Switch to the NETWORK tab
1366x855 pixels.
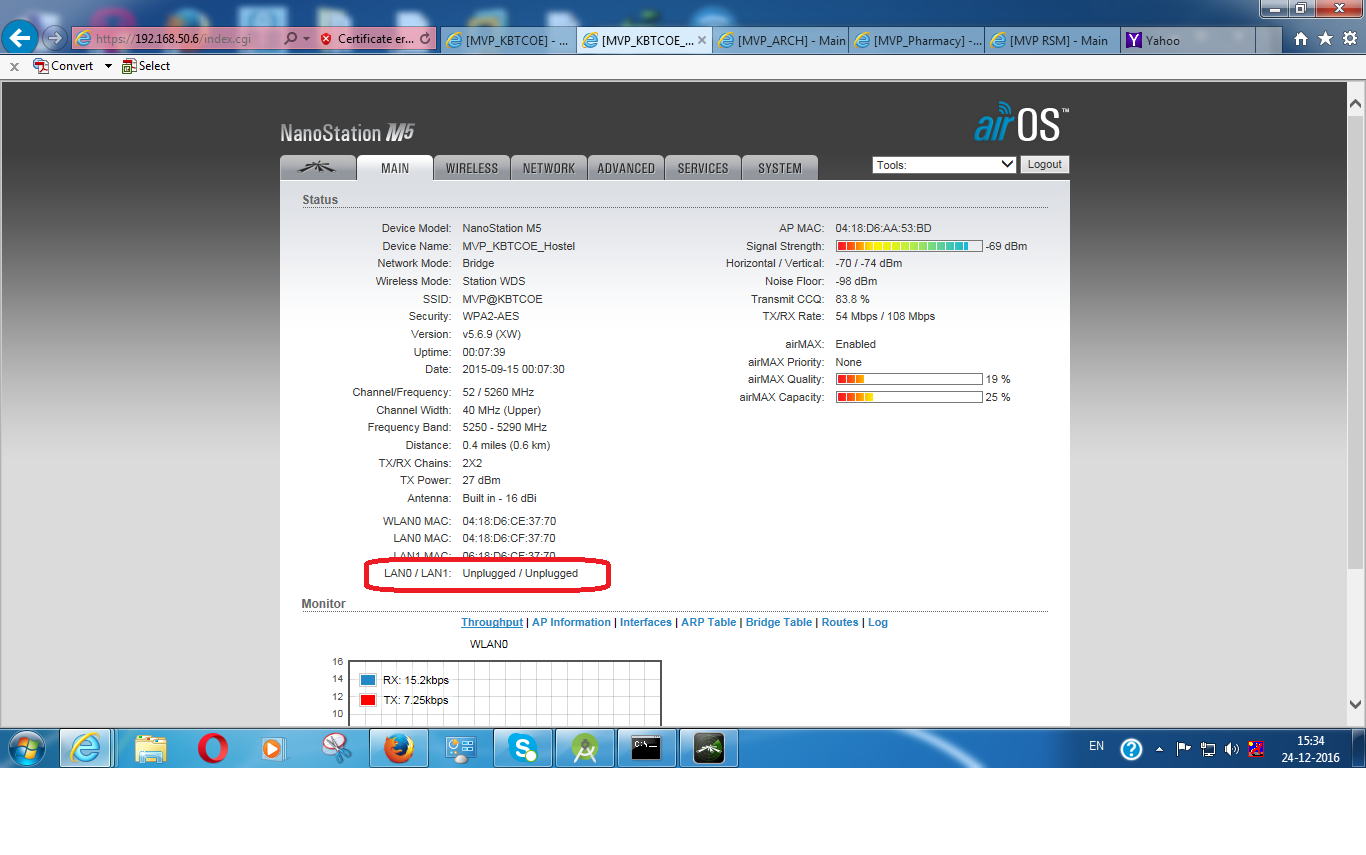549,168
